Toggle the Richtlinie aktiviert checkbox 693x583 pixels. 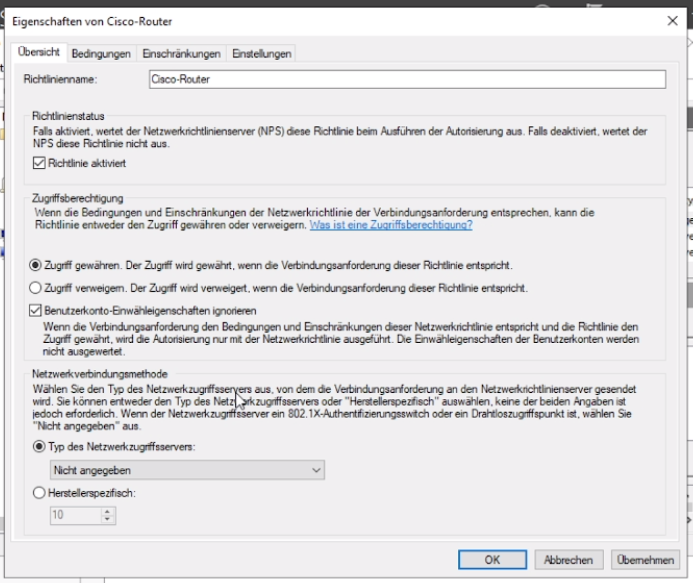coord(39,163)
